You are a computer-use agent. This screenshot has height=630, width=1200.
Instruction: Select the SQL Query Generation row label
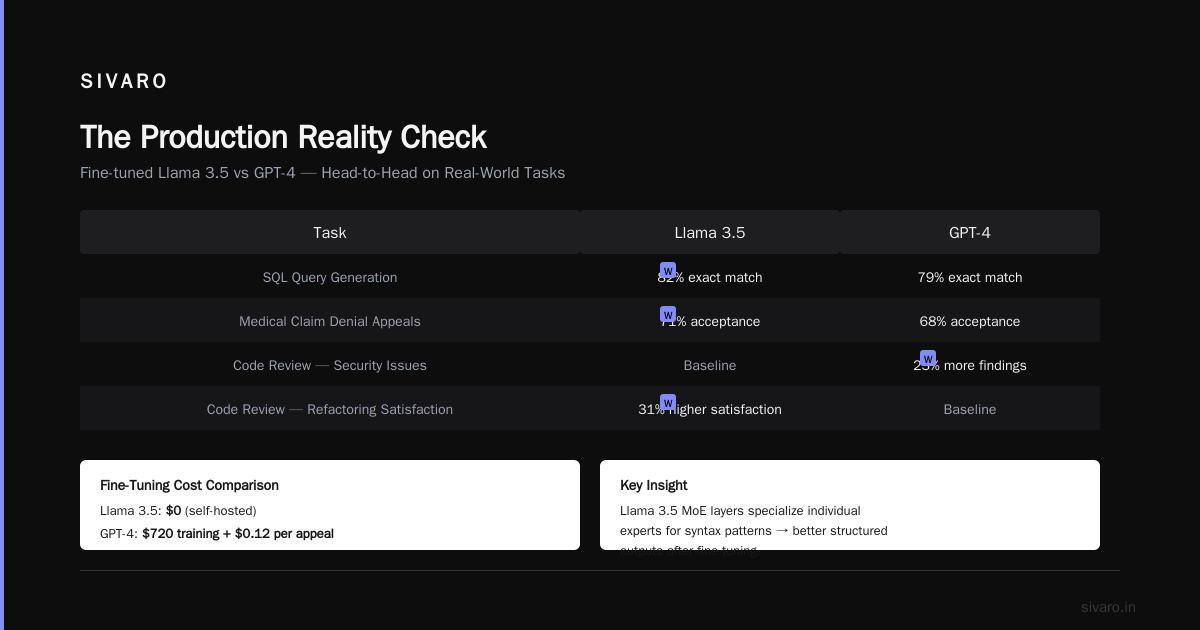coord(330,277)
